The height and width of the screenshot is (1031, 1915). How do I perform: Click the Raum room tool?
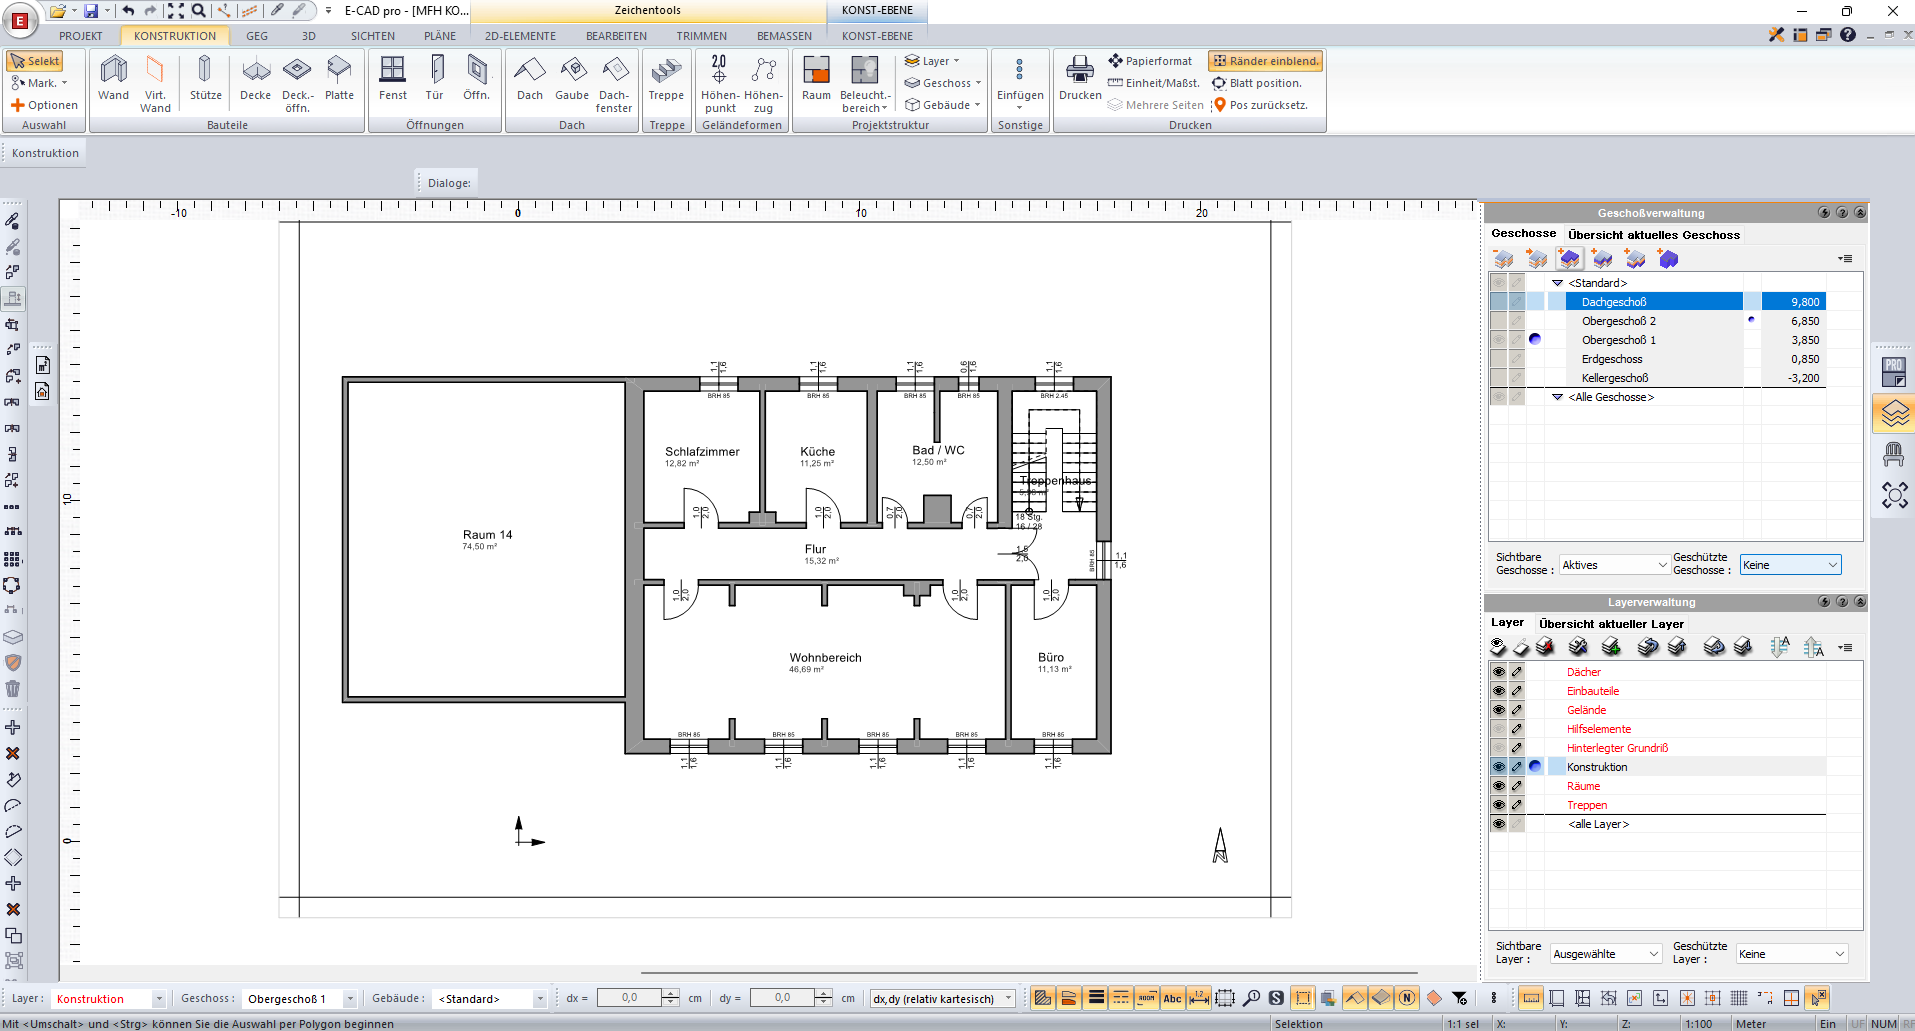816,79
